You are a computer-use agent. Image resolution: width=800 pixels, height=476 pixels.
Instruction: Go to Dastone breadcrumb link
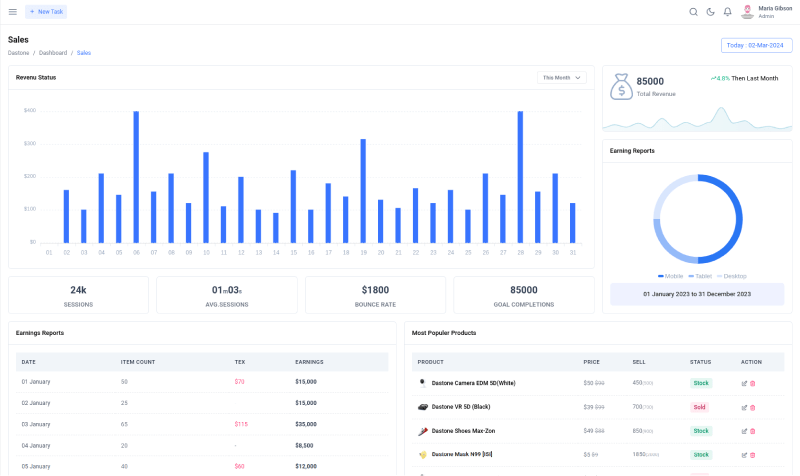click(x=18, y=52)
